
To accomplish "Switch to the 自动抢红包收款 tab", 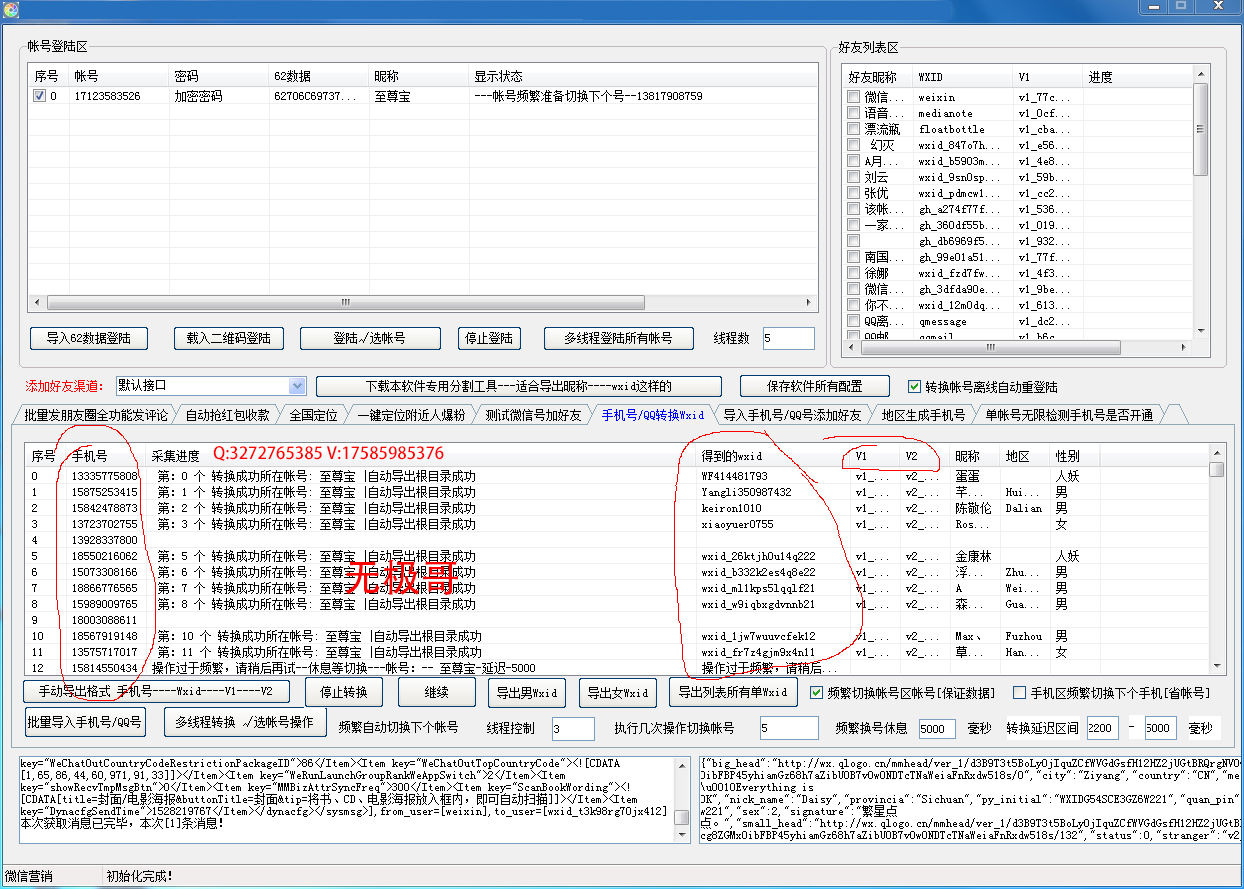I will click(x=228, y=415).
